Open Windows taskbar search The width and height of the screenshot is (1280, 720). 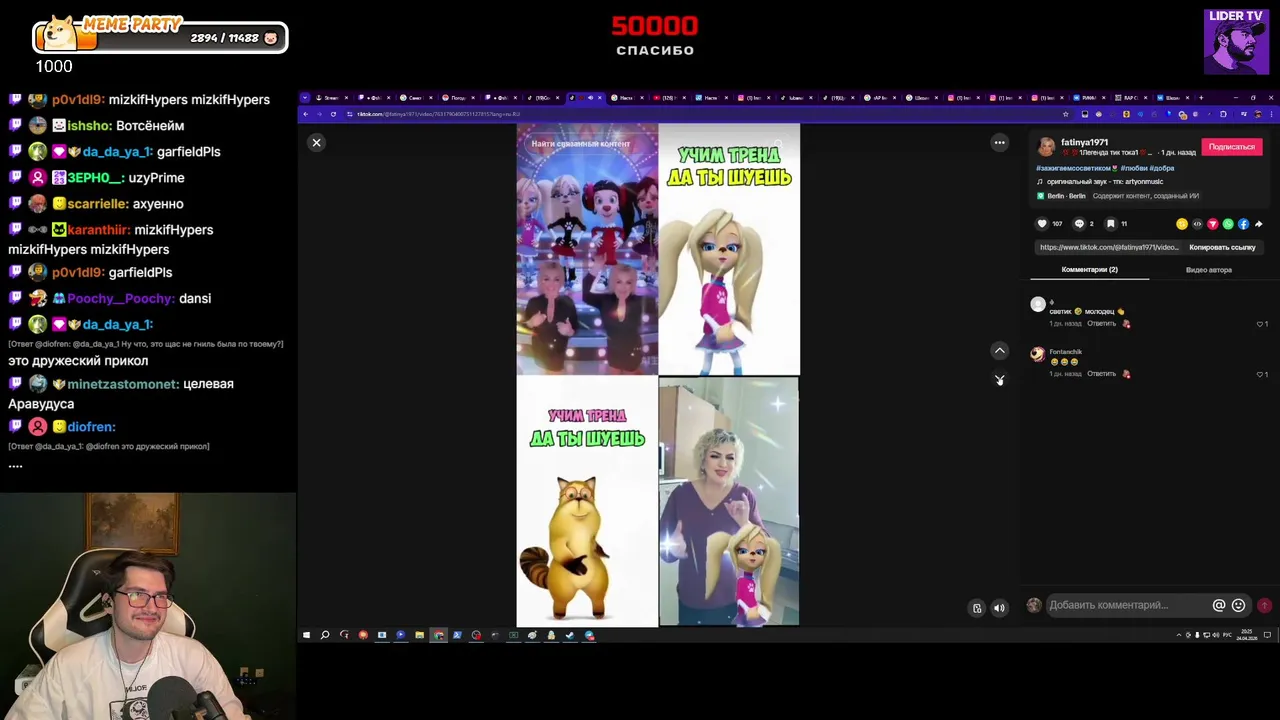tap(325, 635)
